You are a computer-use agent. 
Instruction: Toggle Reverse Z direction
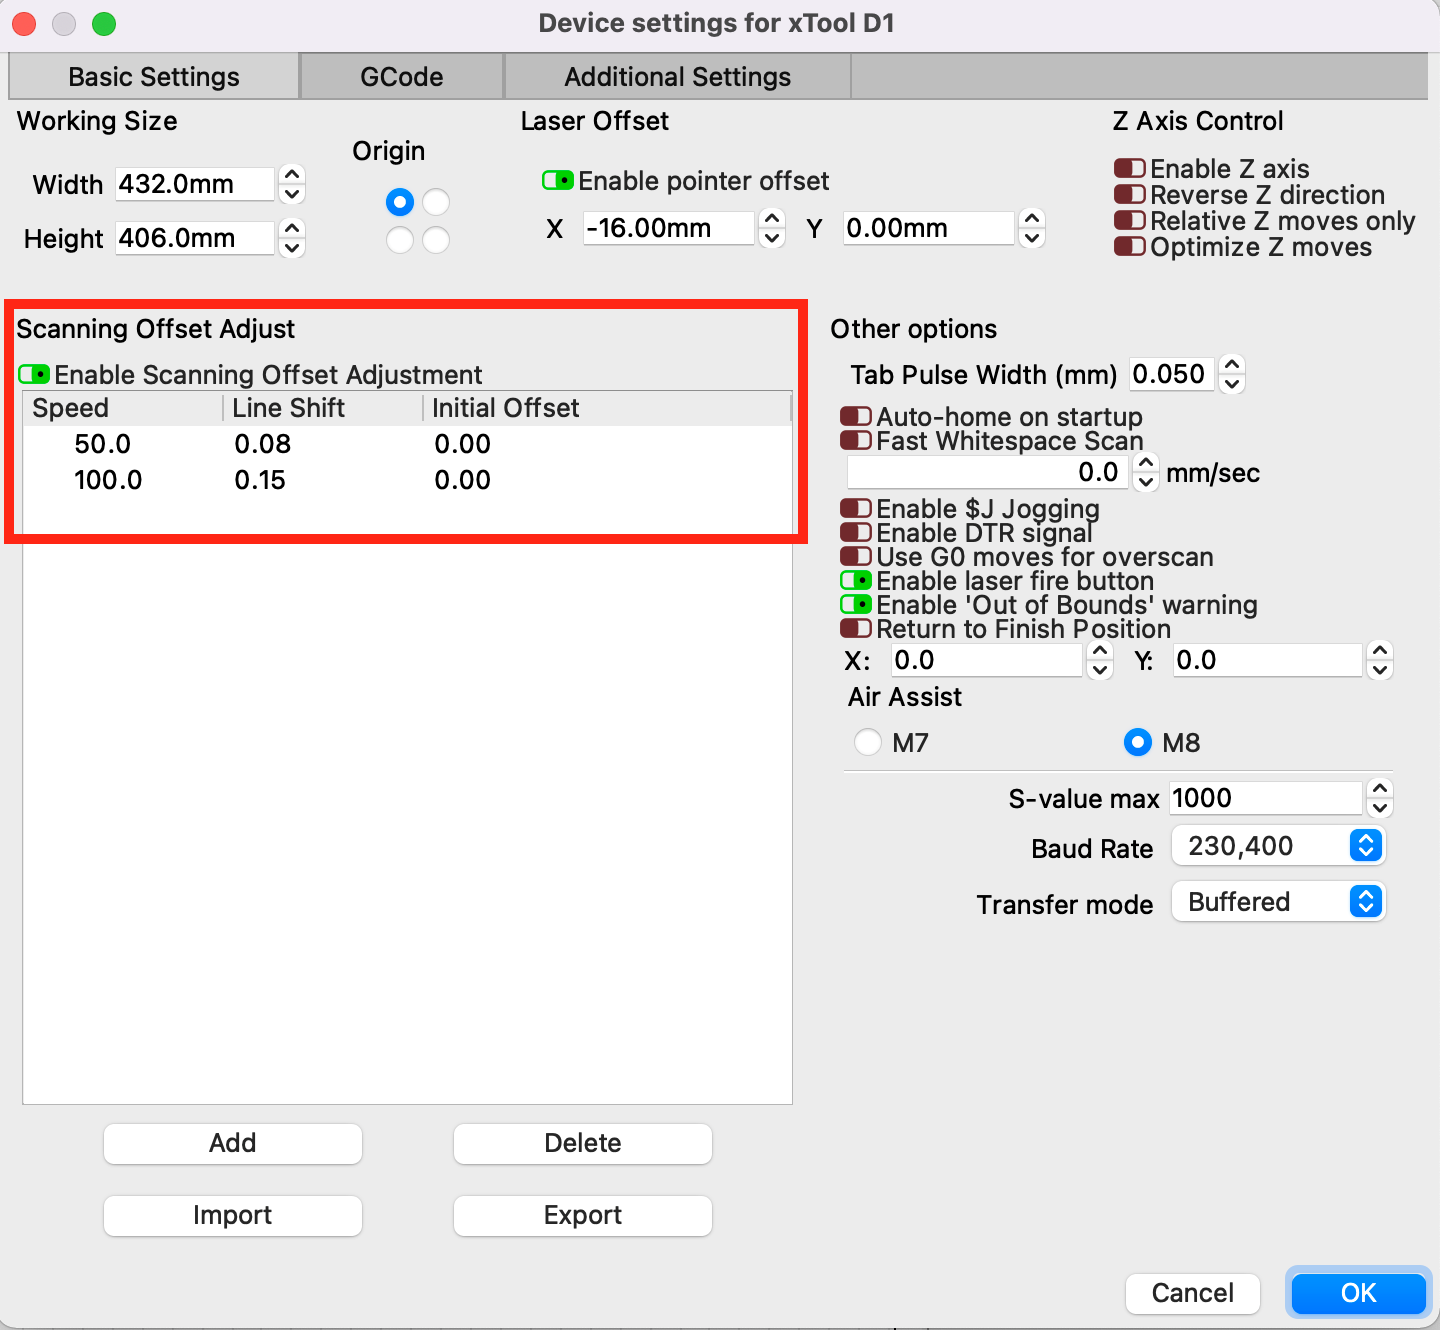tap(1130, 194)
